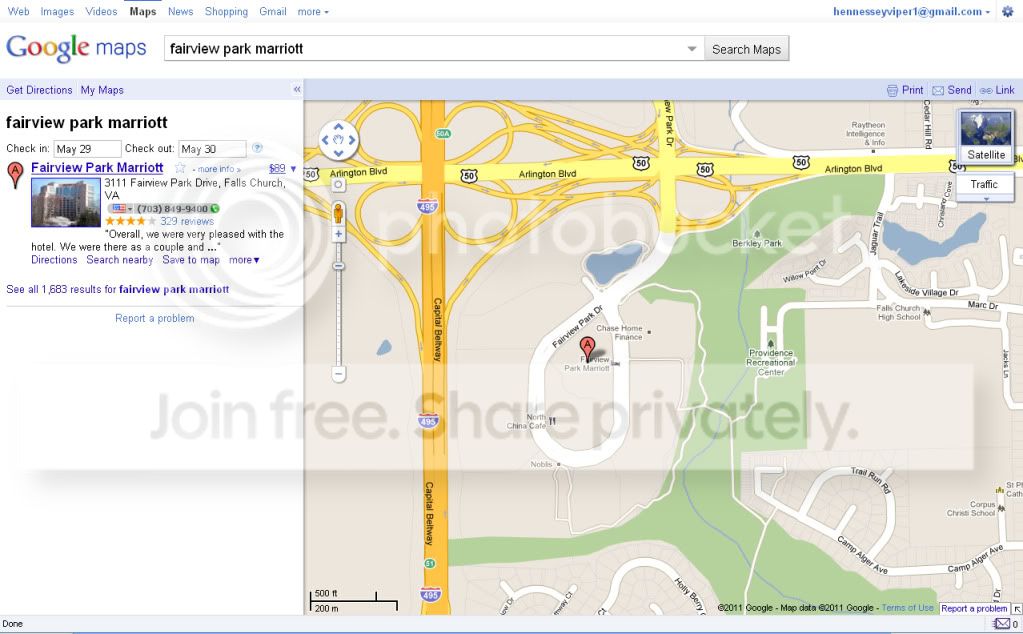Open the Get Directions link
This screenshot has width=1023, height=634.
pyautogui.click(x=39, y=90)
